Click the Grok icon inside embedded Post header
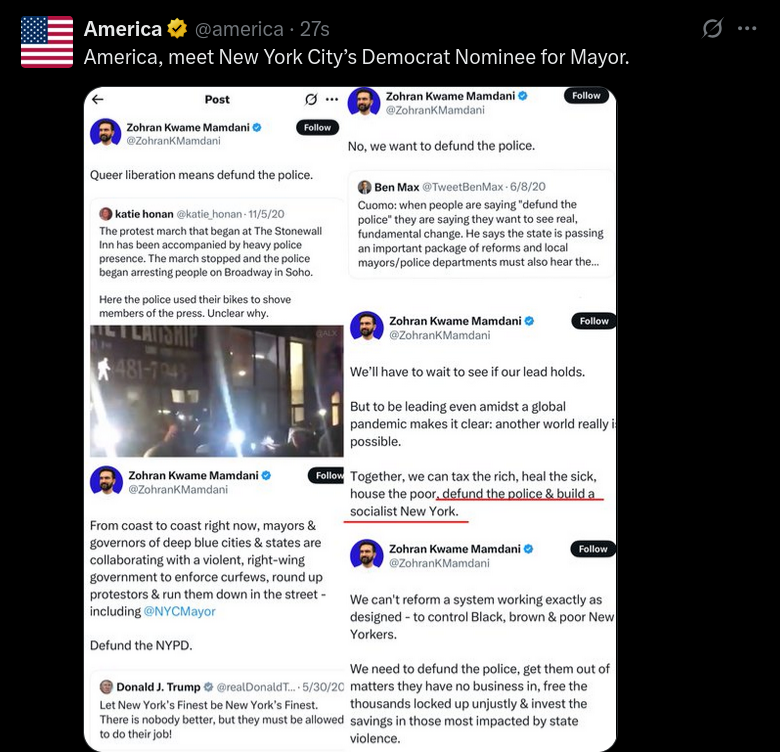This screenshot has width=780, height=752. (x=311, y=99)
